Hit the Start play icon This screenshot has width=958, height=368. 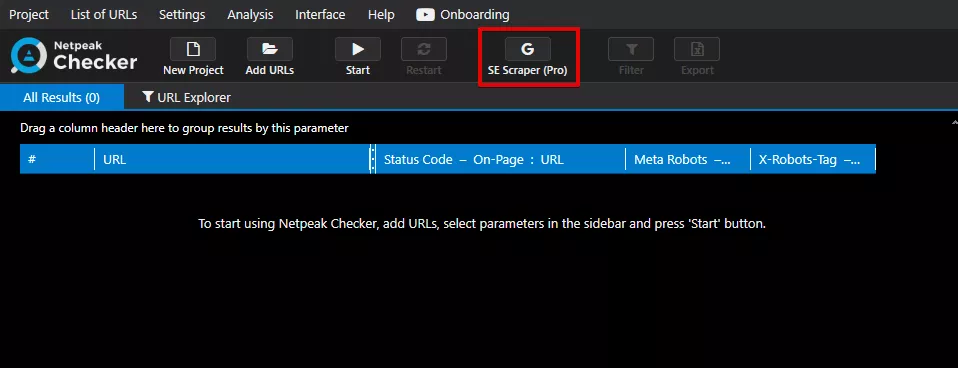358,49
